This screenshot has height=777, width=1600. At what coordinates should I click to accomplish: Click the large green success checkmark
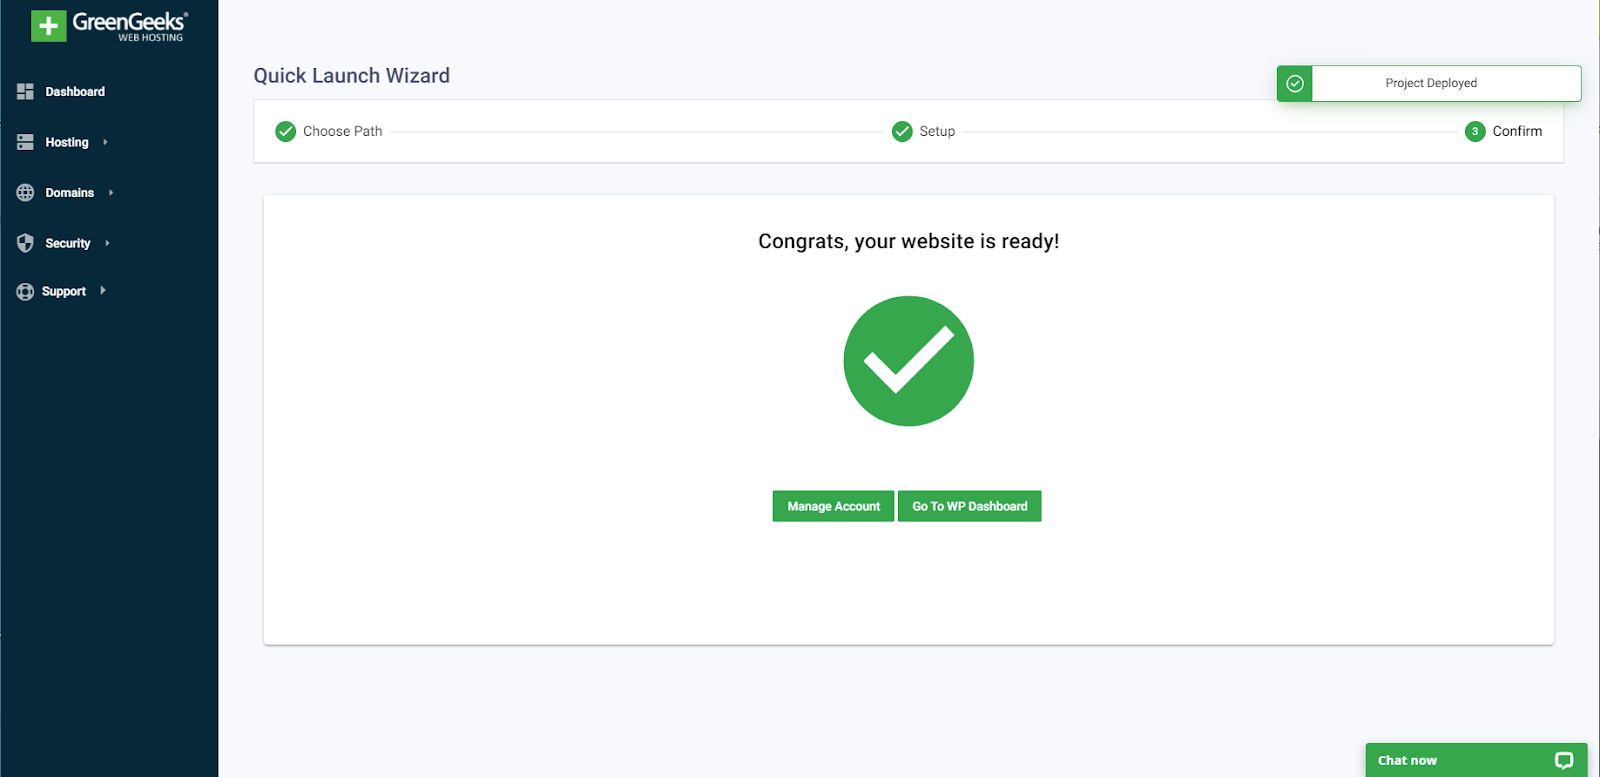point(908,361)
